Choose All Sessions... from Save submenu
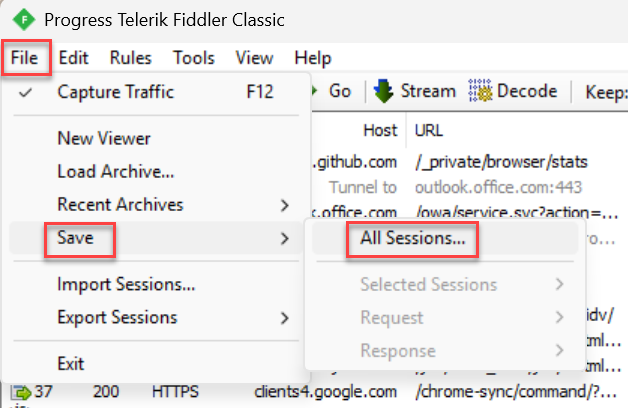This screenshot has width=628, height=408. tap(412, 239)
